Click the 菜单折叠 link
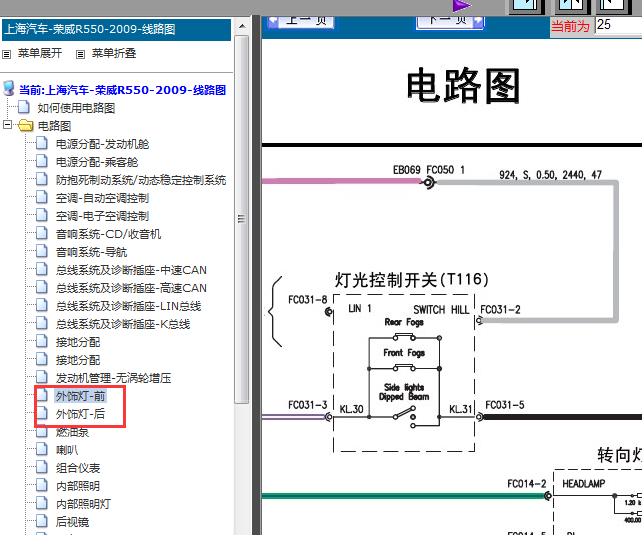 pos(114,53)
